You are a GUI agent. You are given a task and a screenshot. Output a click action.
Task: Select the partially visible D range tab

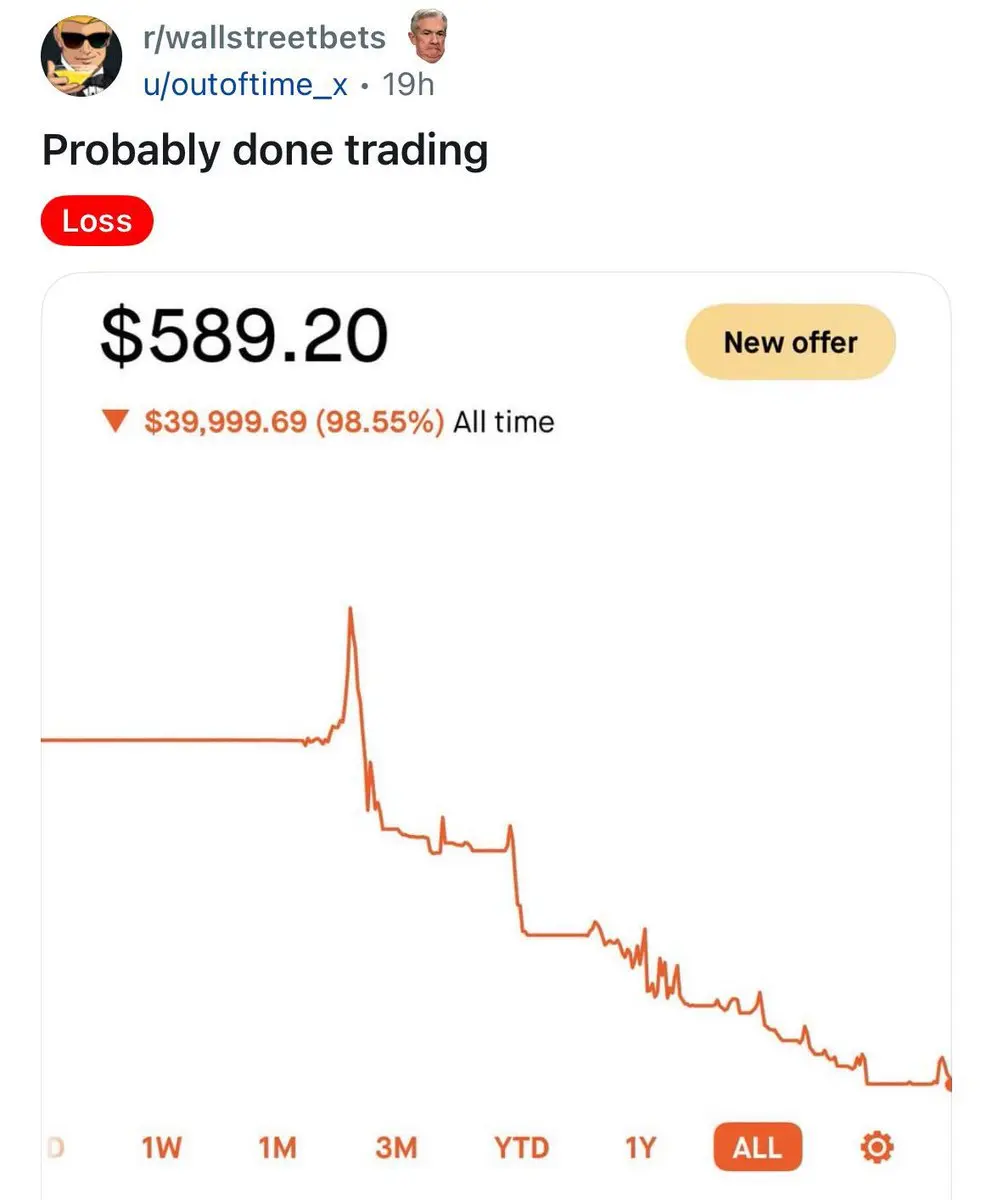click(x=56, y=1147)
